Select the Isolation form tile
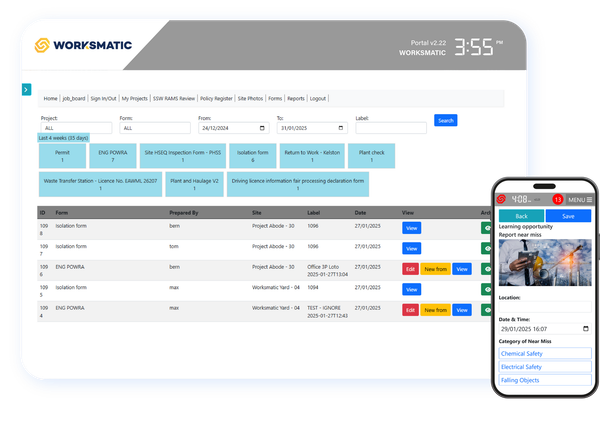Screen dimensions: 600x426 (x=253, y=156)
